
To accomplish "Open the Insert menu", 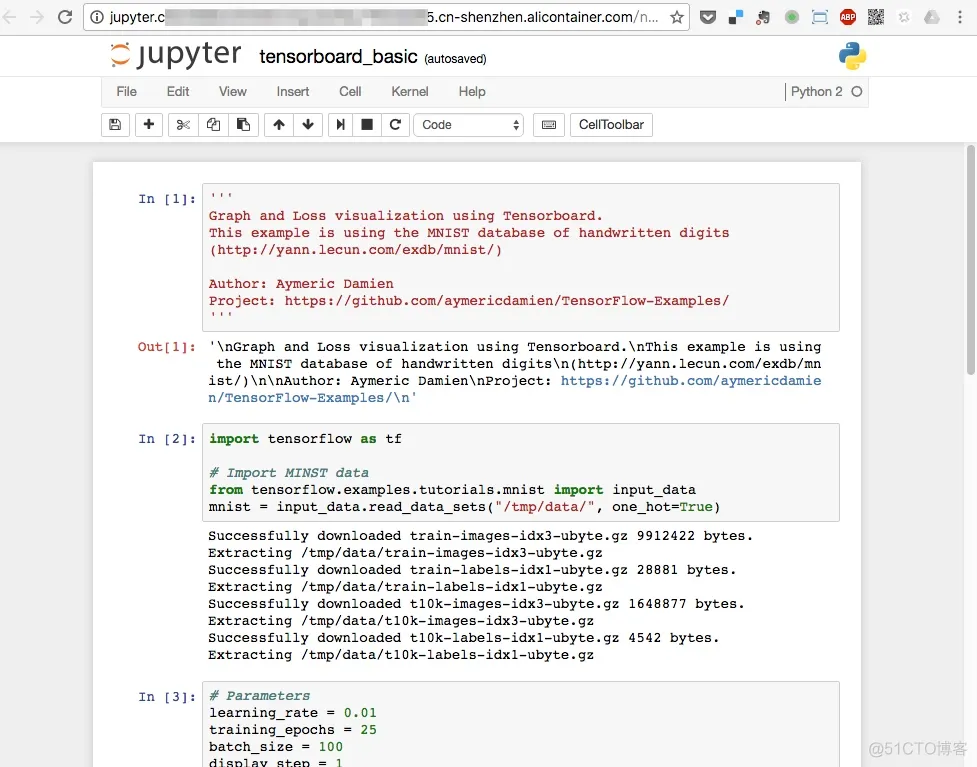I will [x=293, y=92].
